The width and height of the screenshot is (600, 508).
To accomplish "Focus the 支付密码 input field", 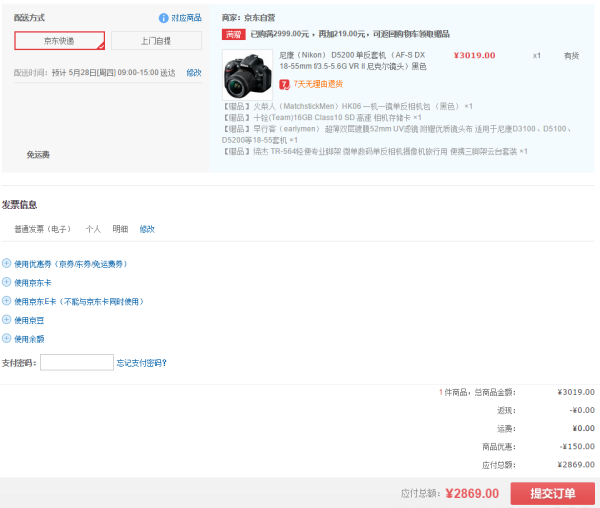I will [x=77, y=362].
